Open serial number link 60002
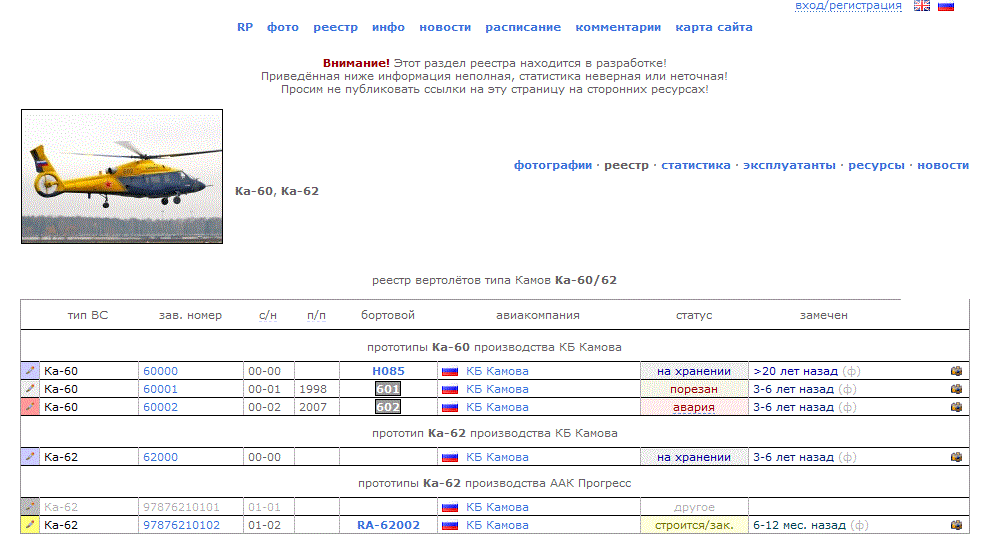Viewport: 1004px width, 543px height. point(161,407)
